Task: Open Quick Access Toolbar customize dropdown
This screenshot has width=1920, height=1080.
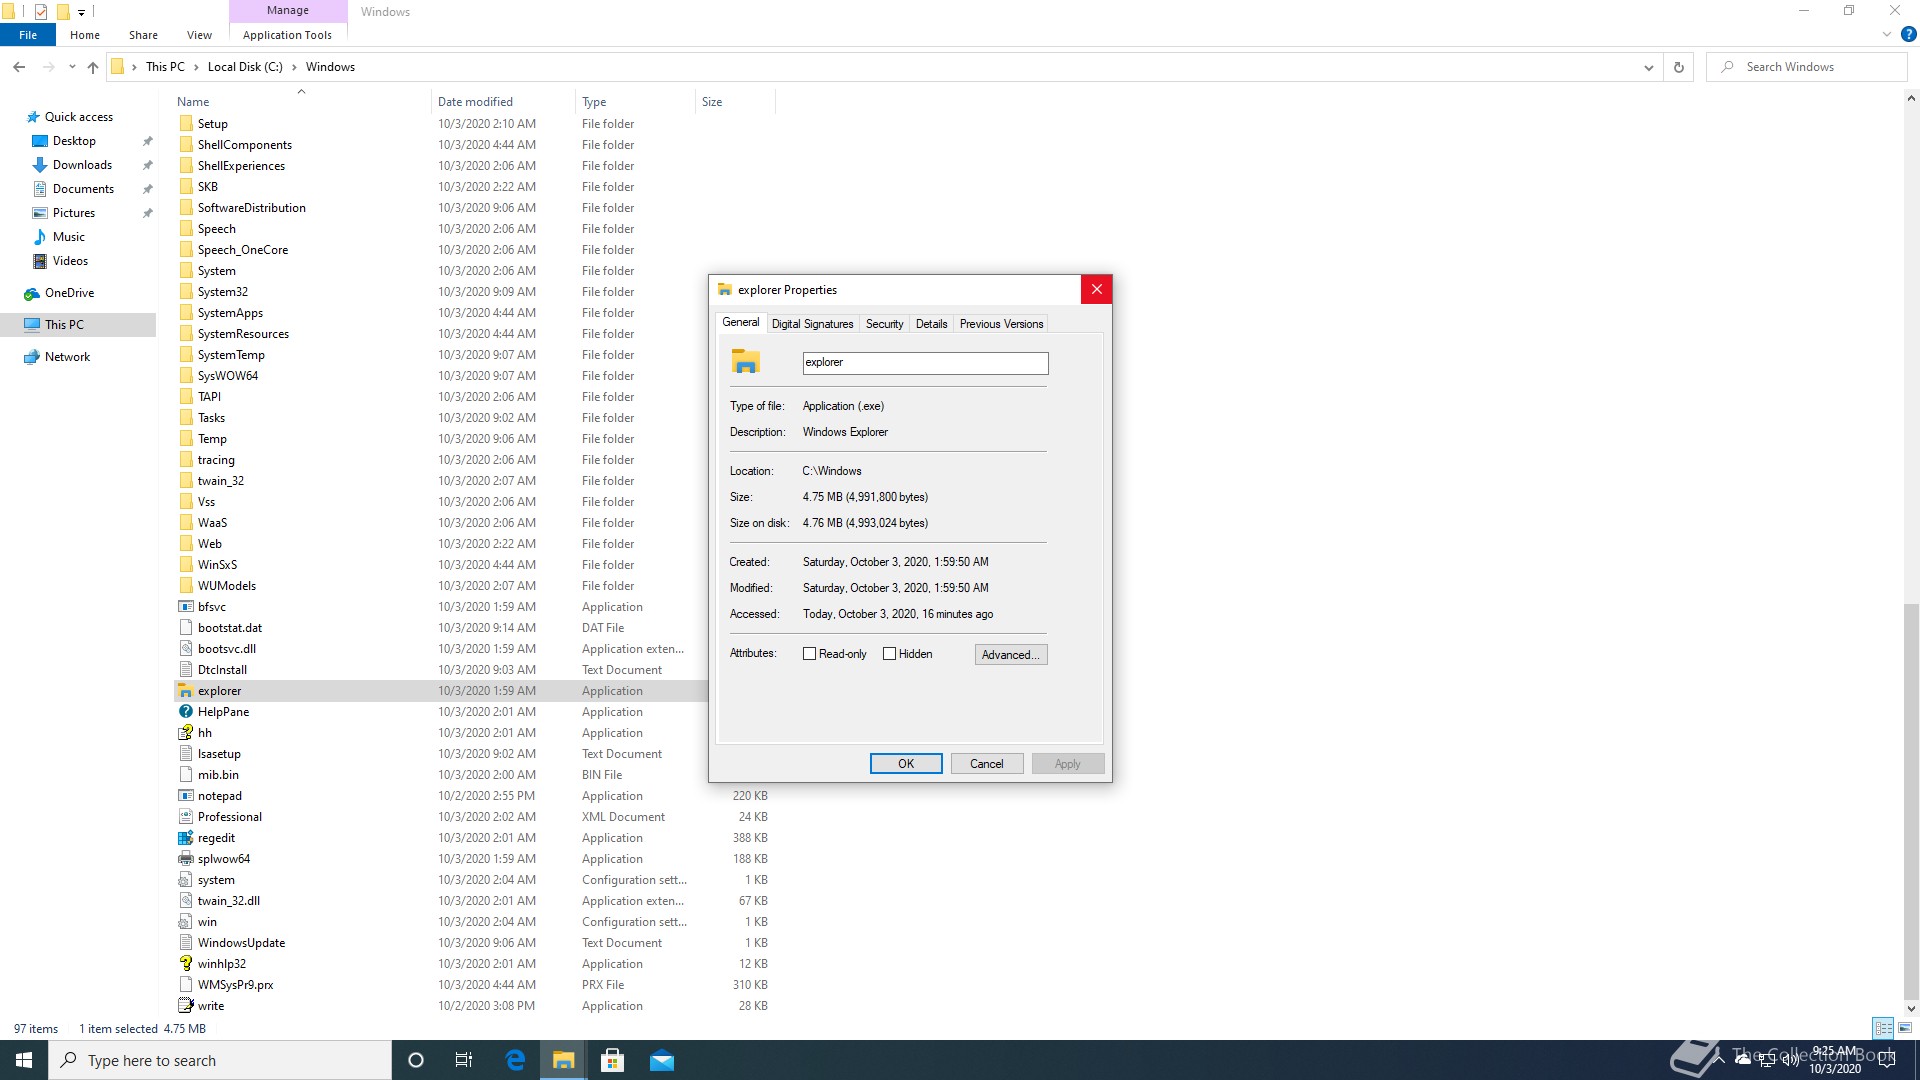Action: pyautogui.click(x=82, y=12)
